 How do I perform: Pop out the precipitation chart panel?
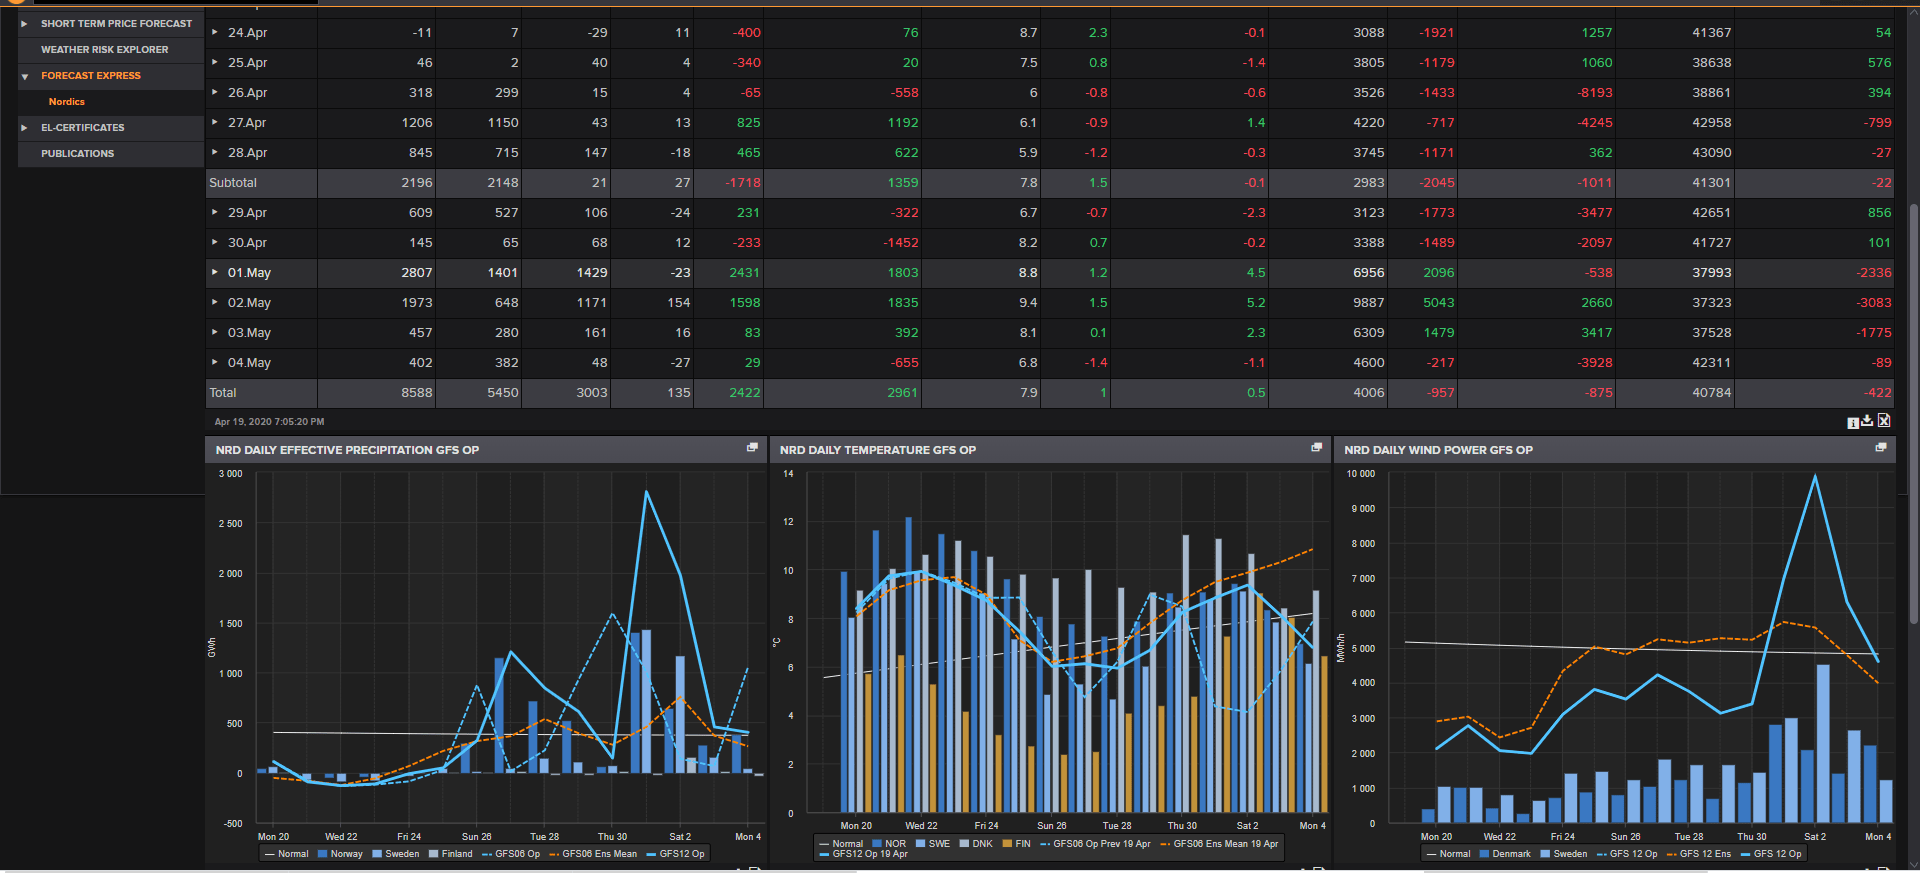(752, 448)
